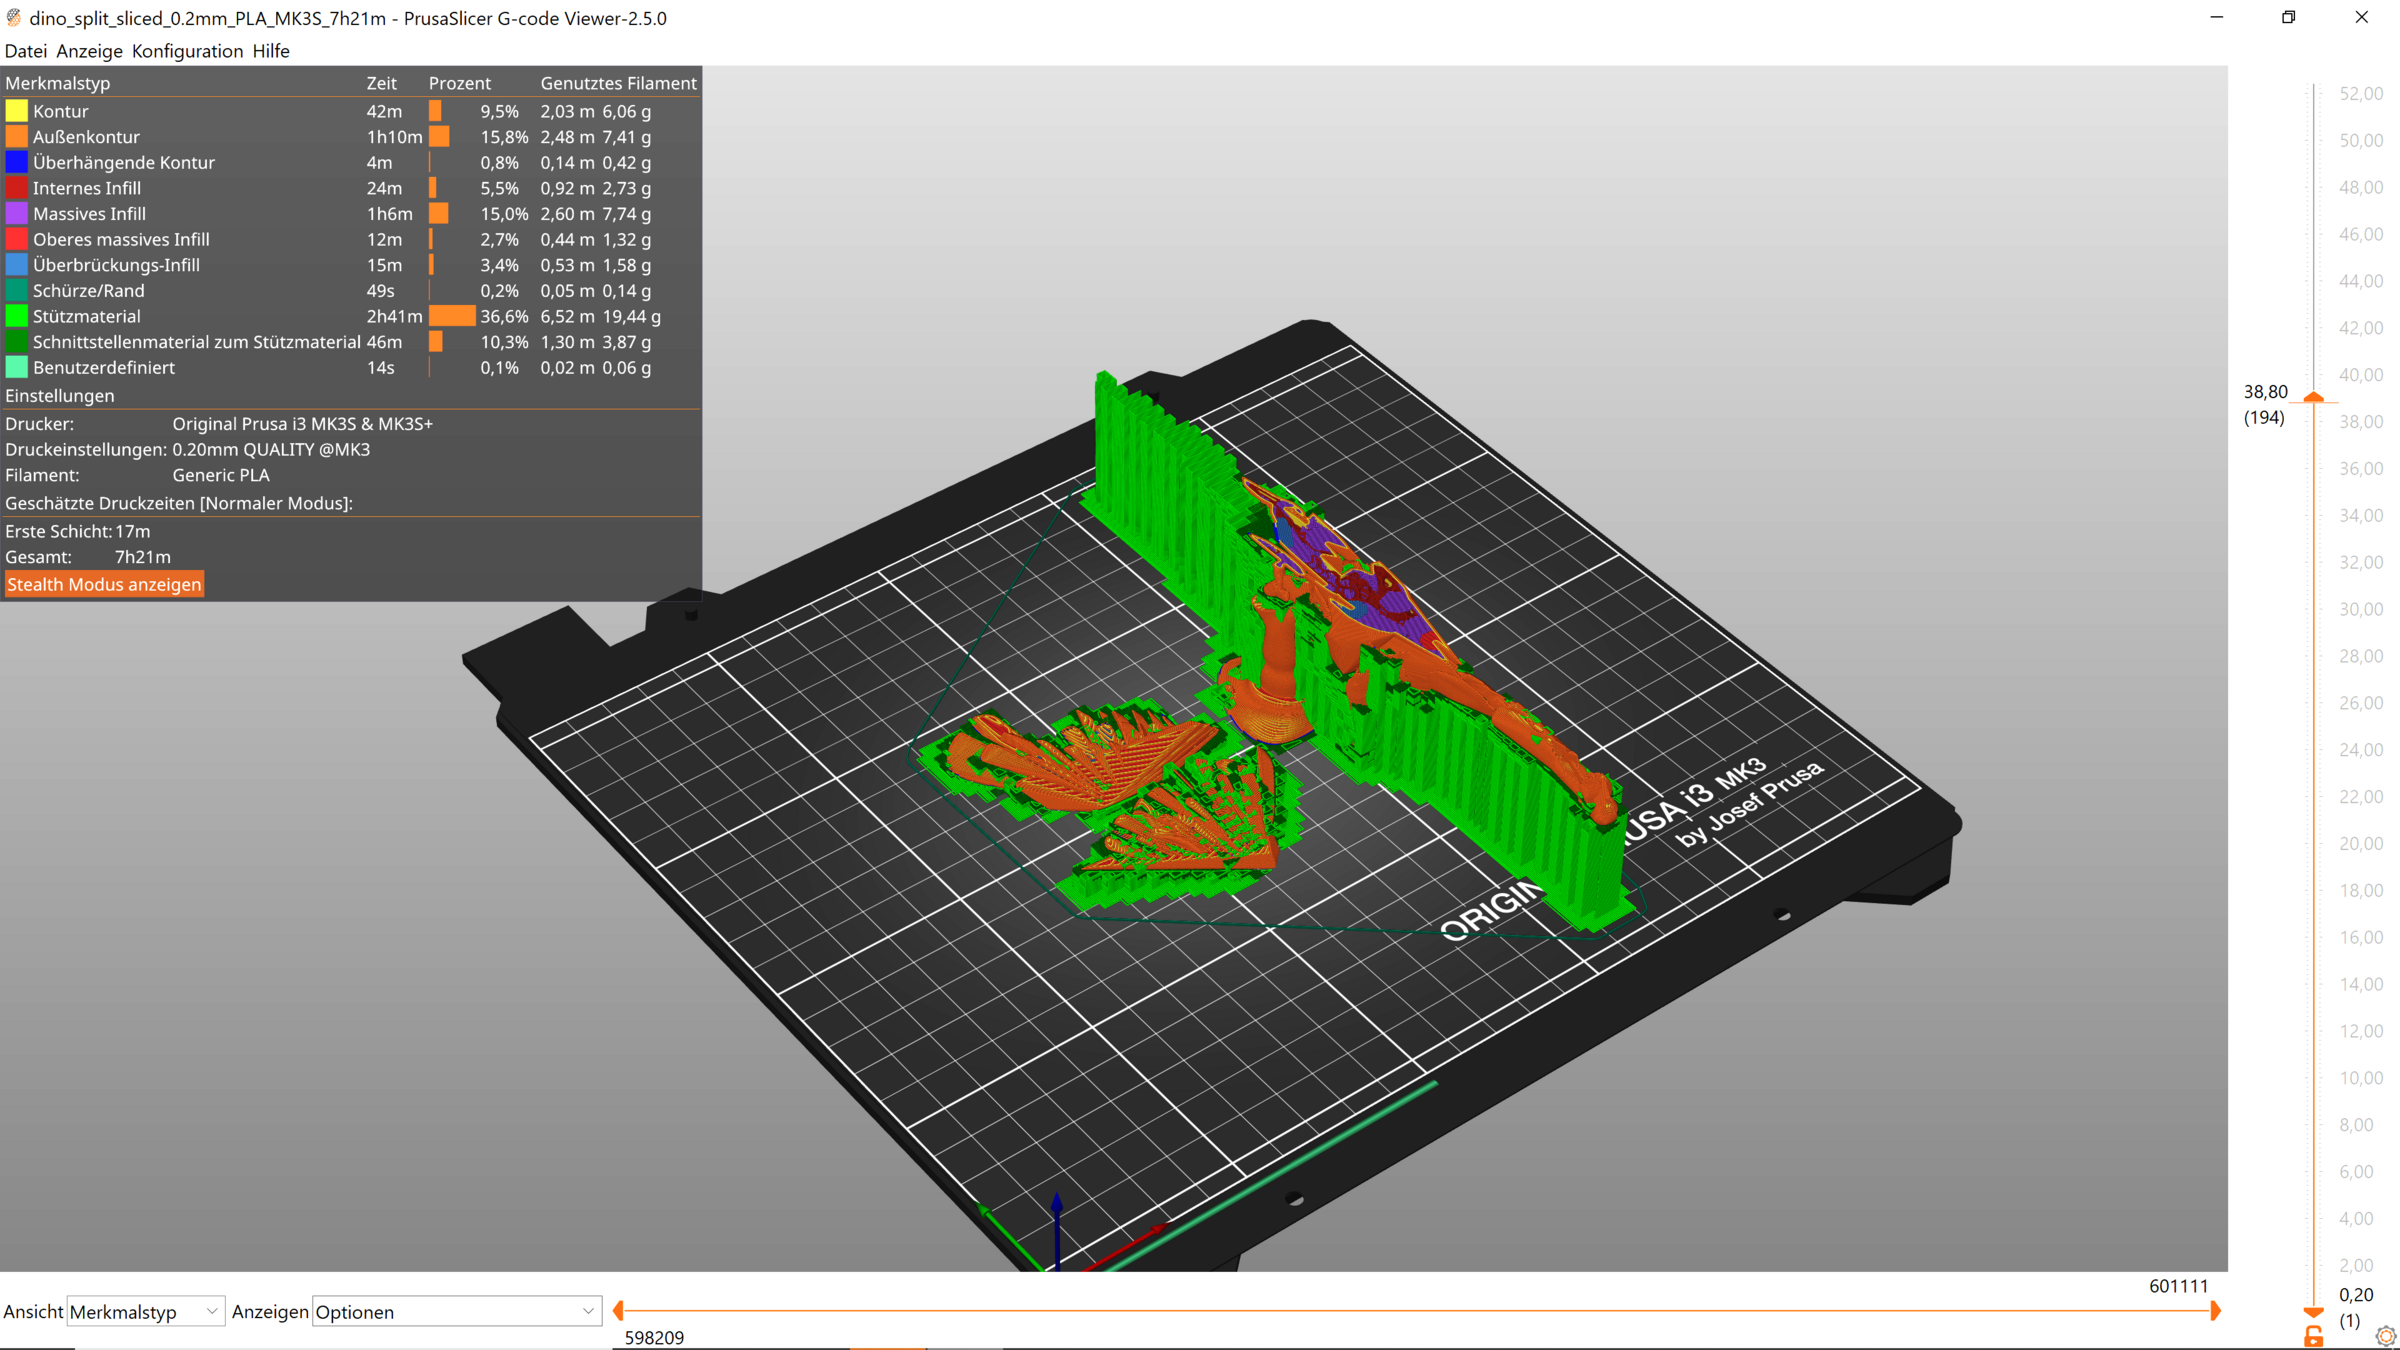Click the Prozent column header

coord(460,83)
